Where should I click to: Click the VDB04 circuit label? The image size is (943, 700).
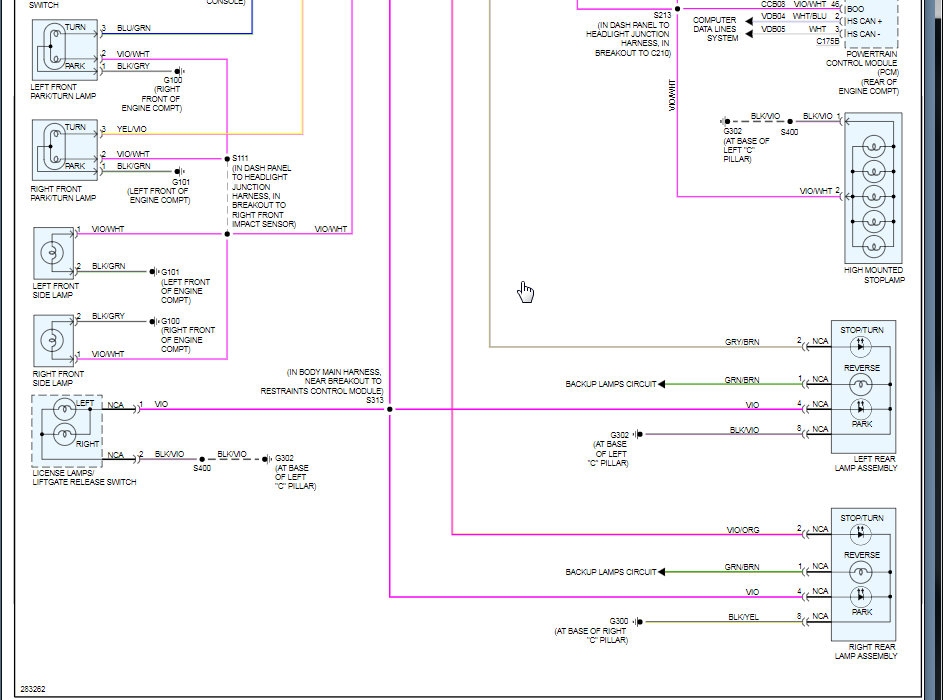click(x=773, y=16)
